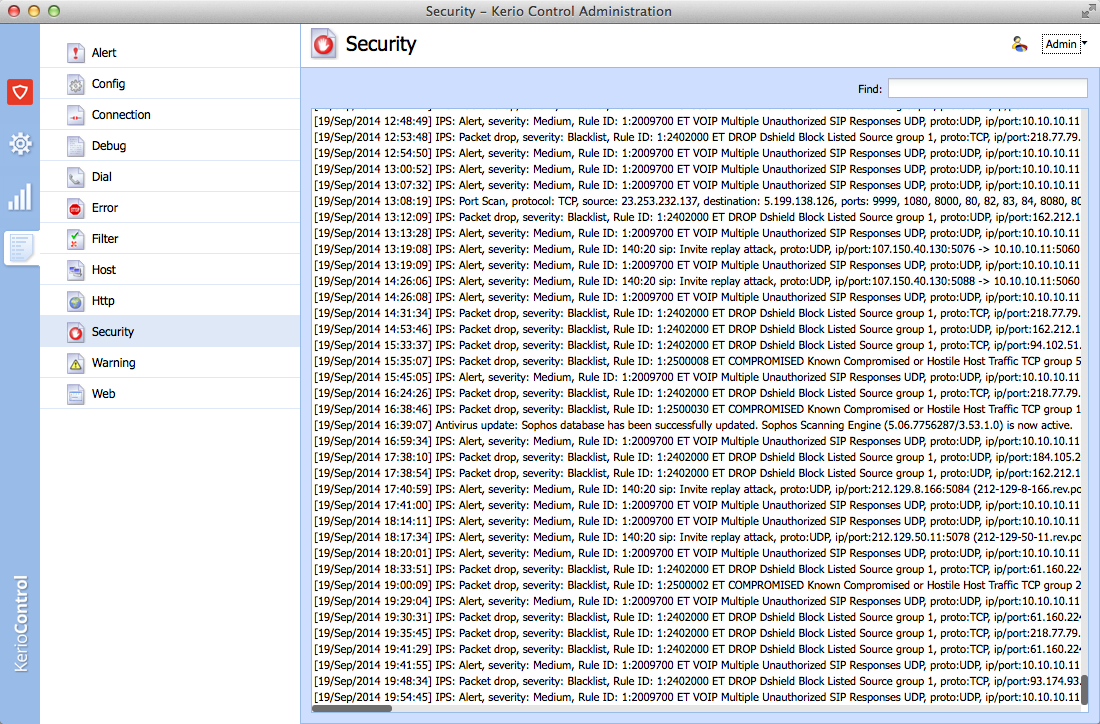Click the 18:17:34 Invite replay attack line
Screen dimensions: 1100x724
(697, 537)
